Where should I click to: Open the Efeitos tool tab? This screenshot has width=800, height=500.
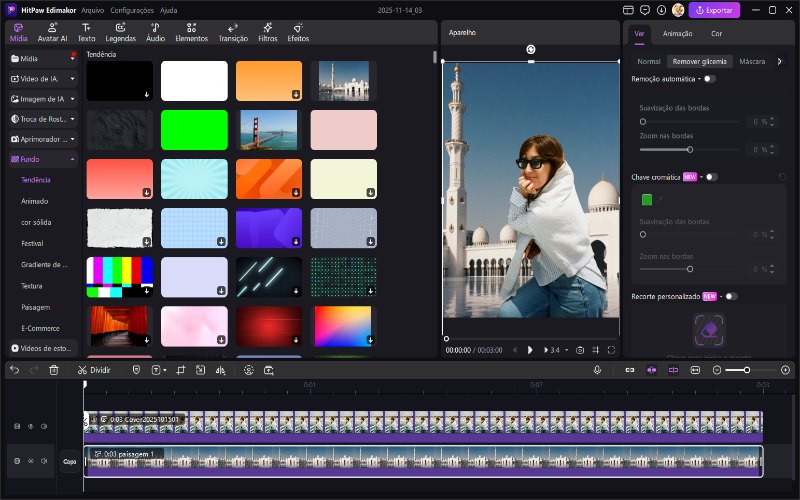pos(298,33)
